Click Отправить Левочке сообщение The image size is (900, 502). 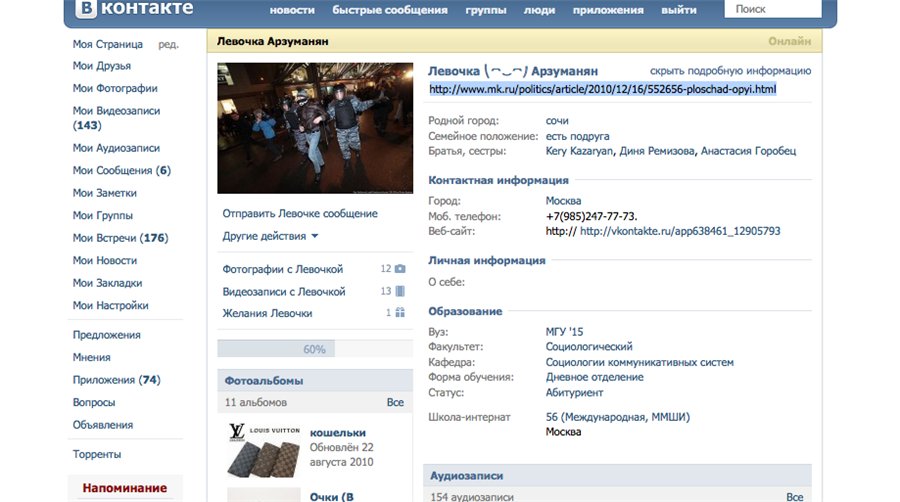300,213
